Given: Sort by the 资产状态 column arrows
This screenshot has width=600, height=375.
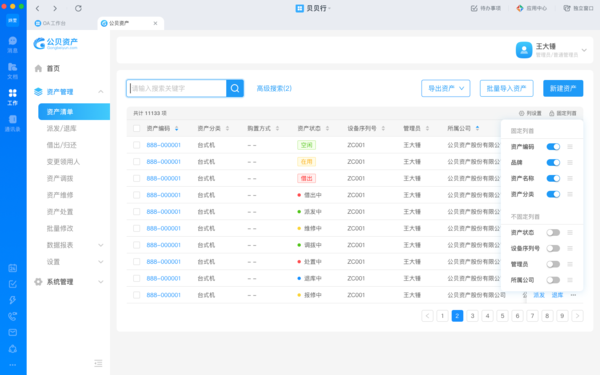Looking at the screenshot, I should pos(327,129).
